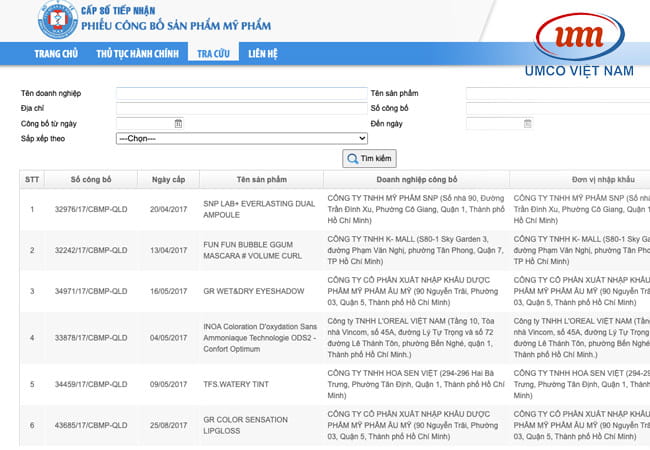Open calendar picker for Công bố từ ngày
This screenshot has width=650, height=450.
pyautogui.click(x=178, y=123)
